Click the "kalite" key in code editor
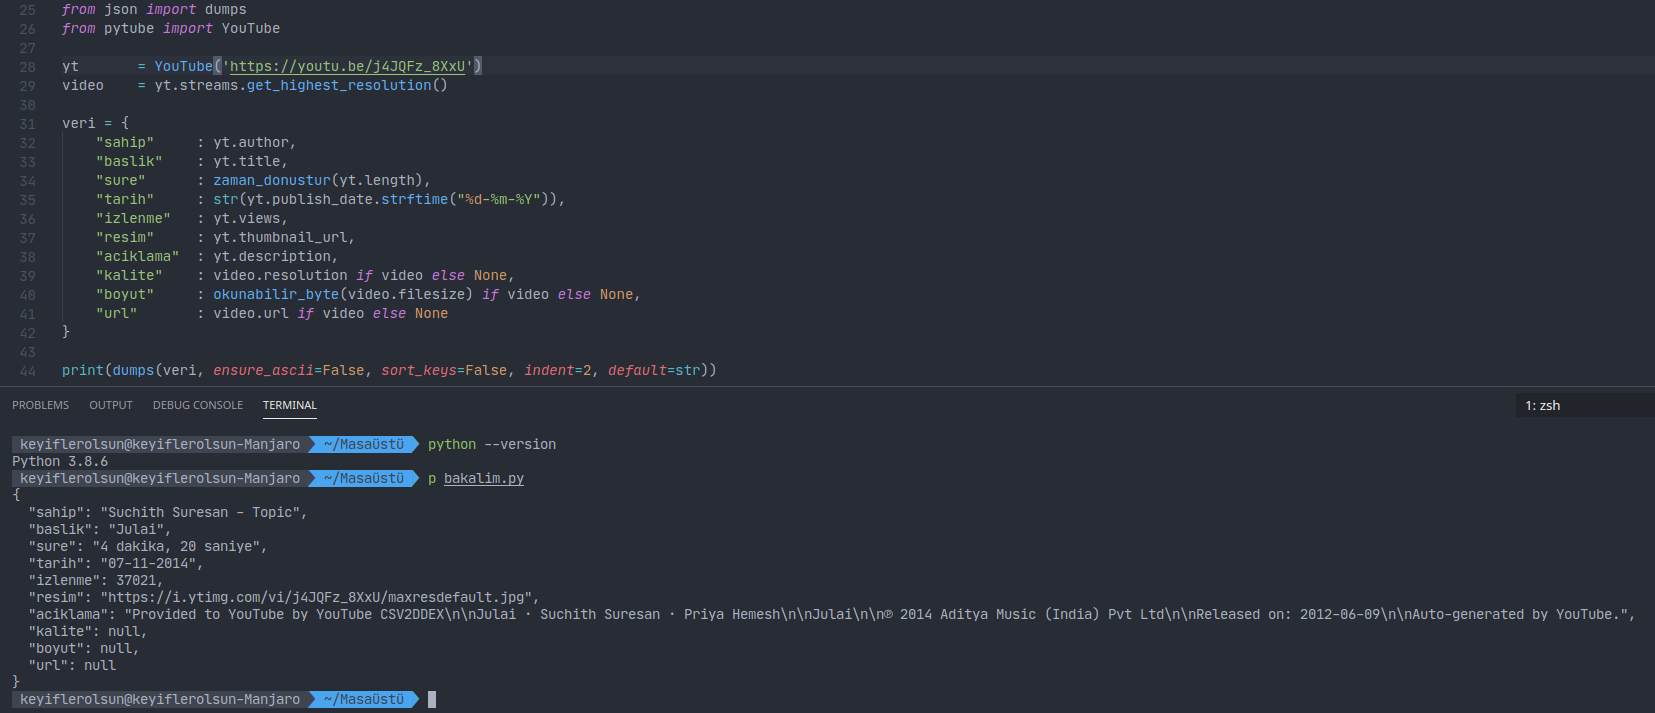Screen dimensions: 1655x713 [129, 275]
